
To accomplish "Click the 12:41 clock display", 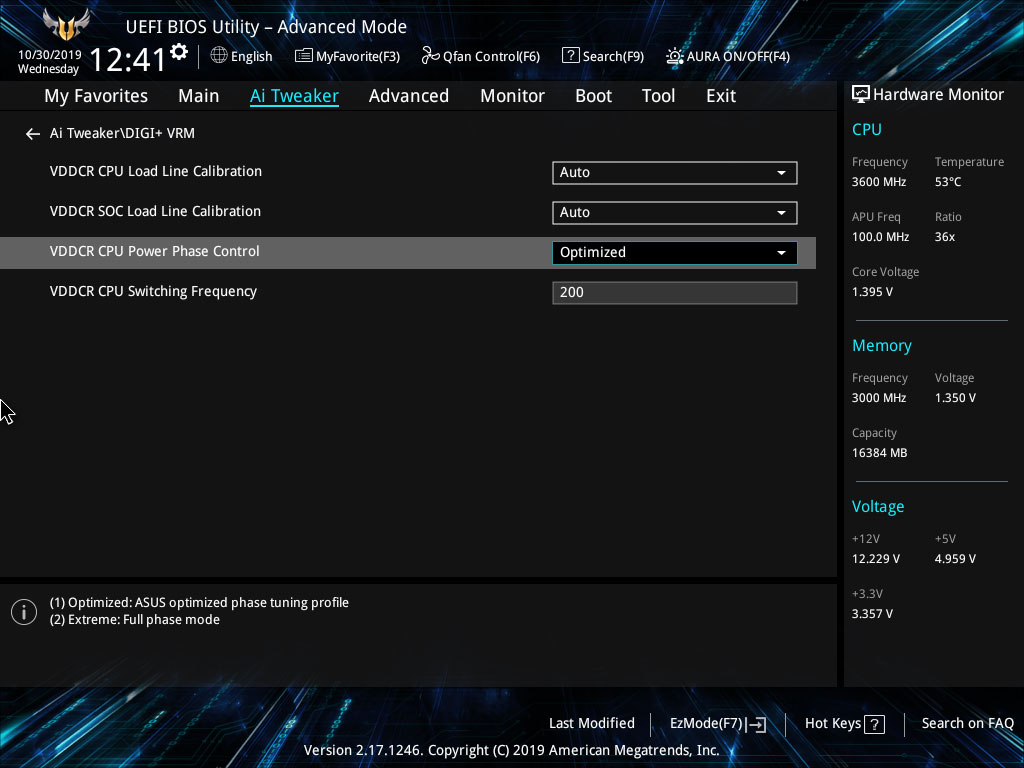I will pos(127,59).
